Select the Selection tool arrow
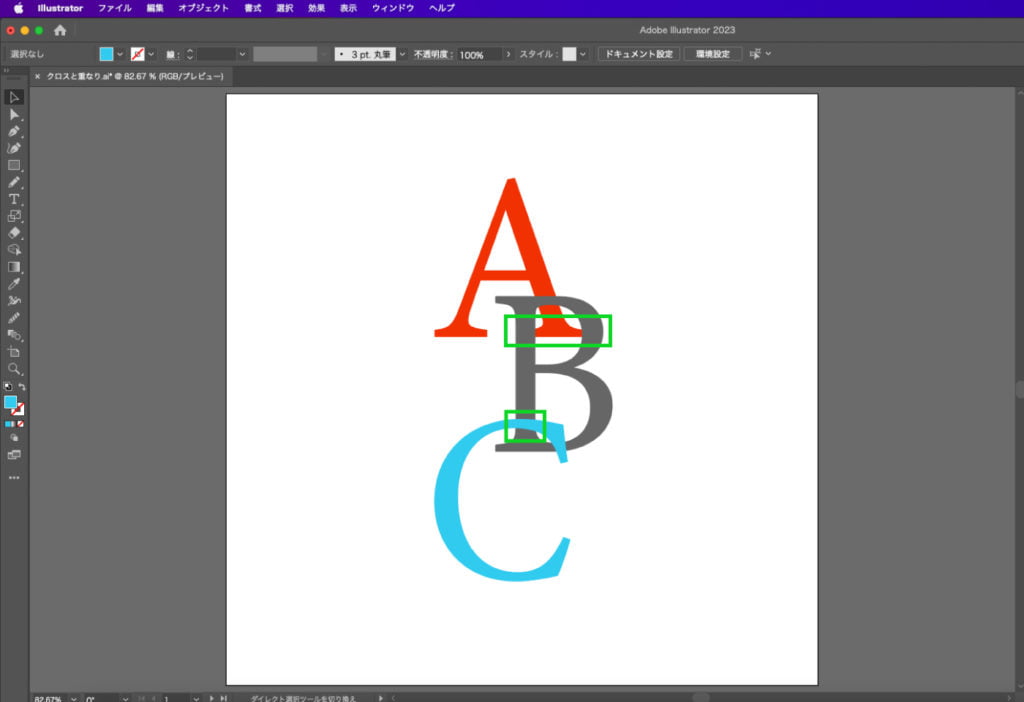 tap(14, 97)
